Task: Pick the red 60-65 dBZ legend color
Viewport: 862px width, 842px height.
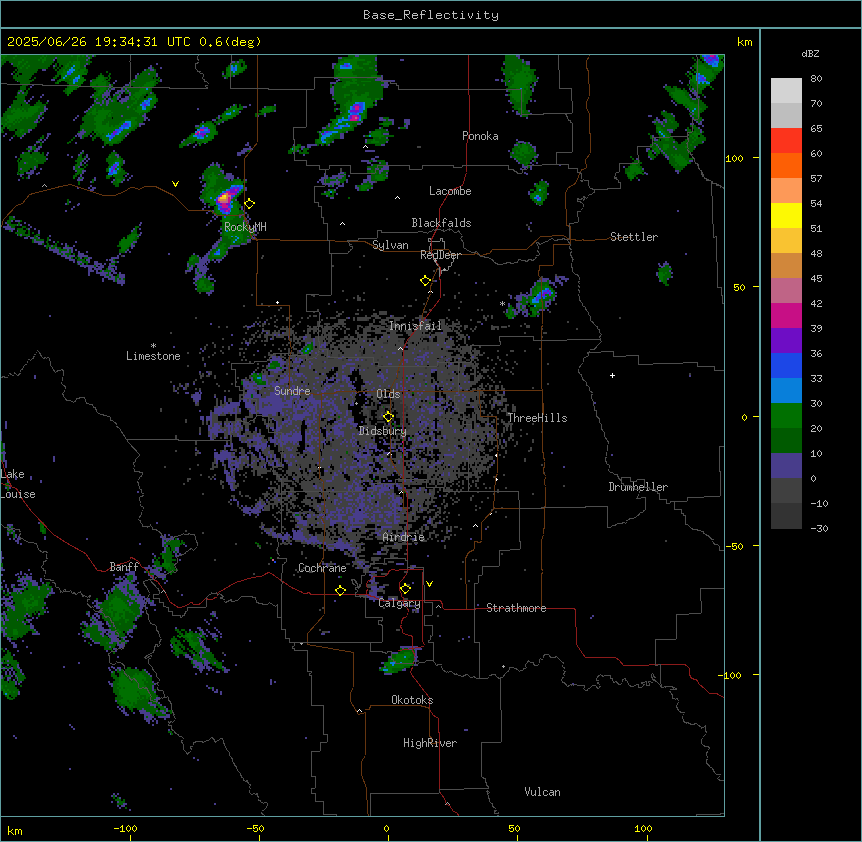Action: click(x=786, y=141)
